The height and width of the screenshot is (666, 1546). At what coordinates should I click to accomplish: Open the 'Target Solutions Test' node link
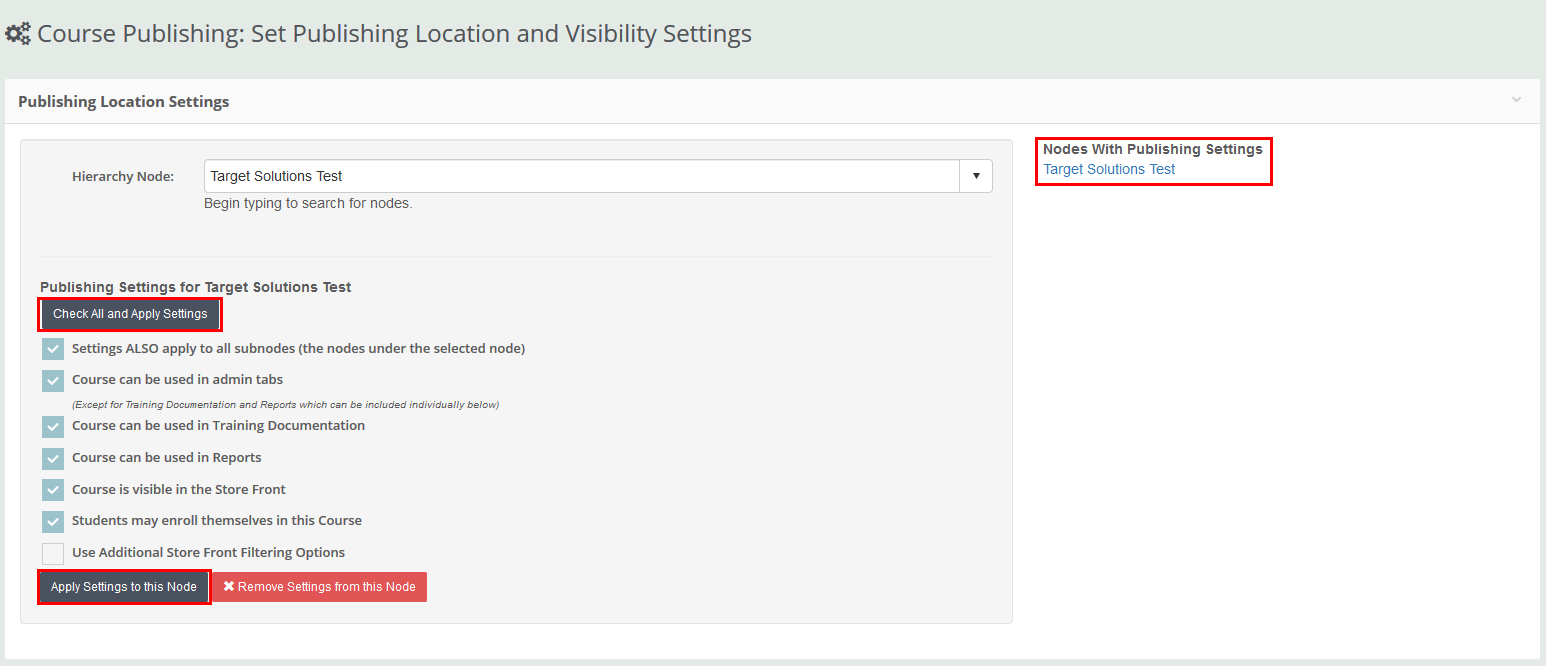click(1108, 169)
